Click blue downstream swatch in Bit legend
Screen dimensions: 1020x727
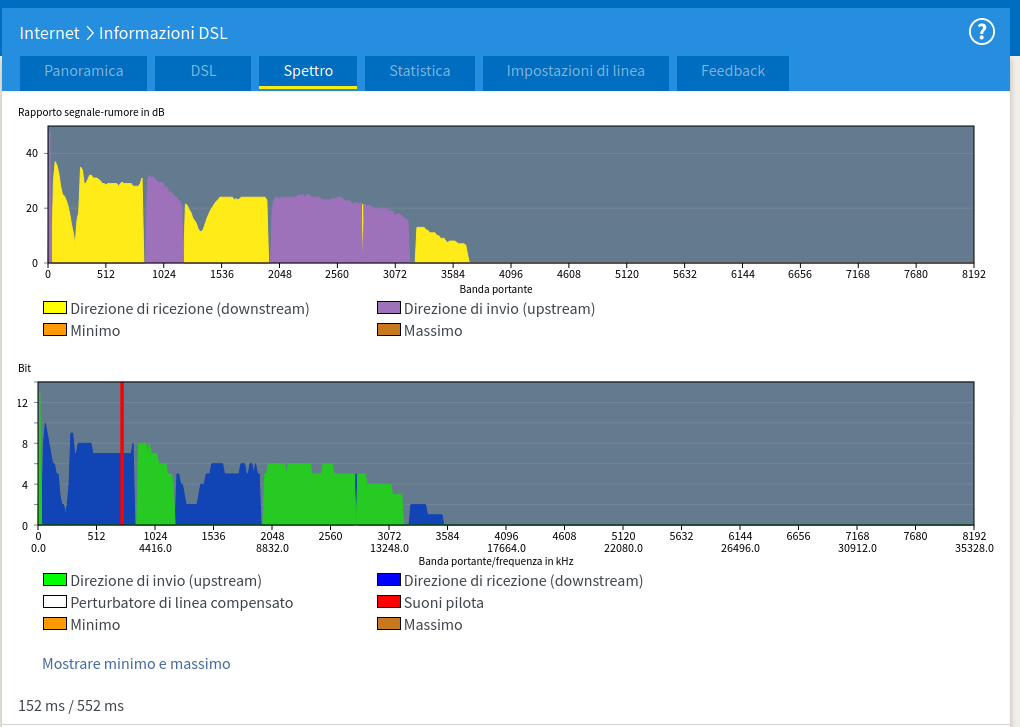click(x=388, y=579)
